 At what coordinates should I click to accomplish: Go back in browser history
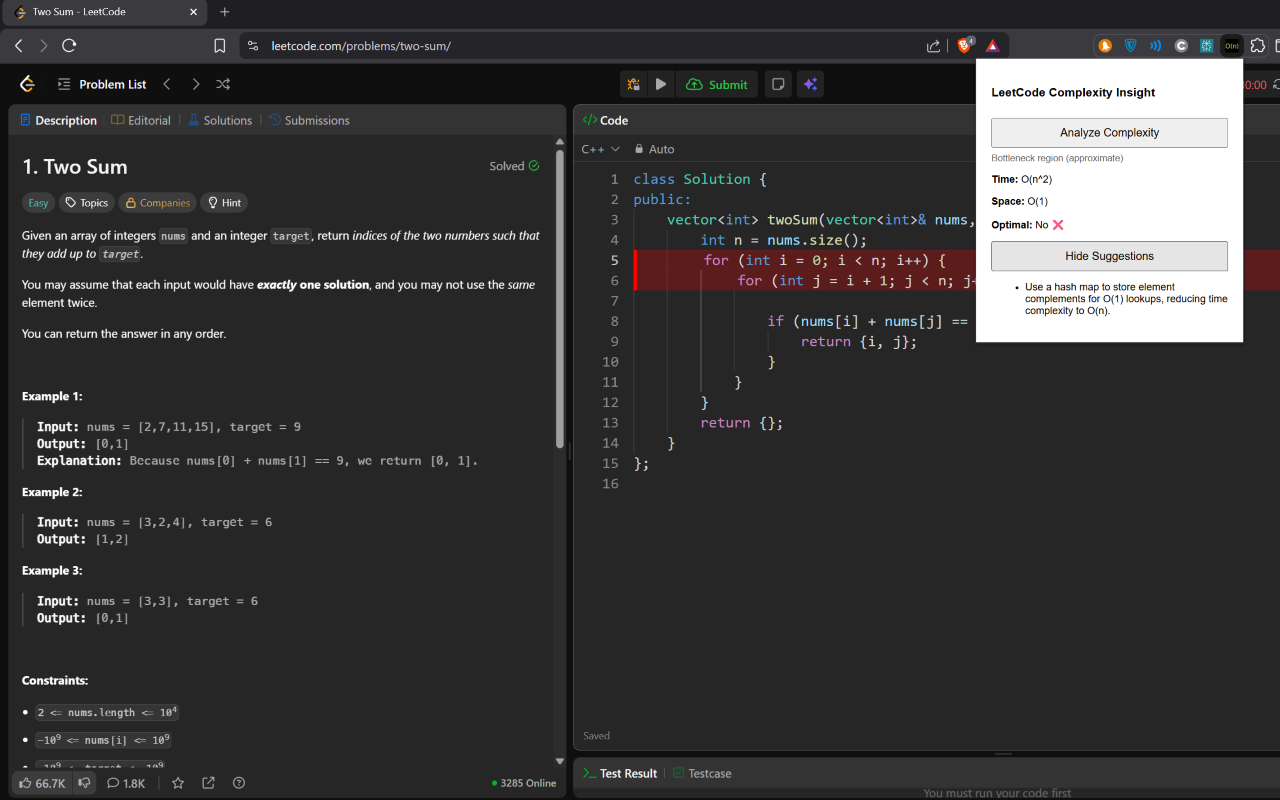[x=18, y=45]
